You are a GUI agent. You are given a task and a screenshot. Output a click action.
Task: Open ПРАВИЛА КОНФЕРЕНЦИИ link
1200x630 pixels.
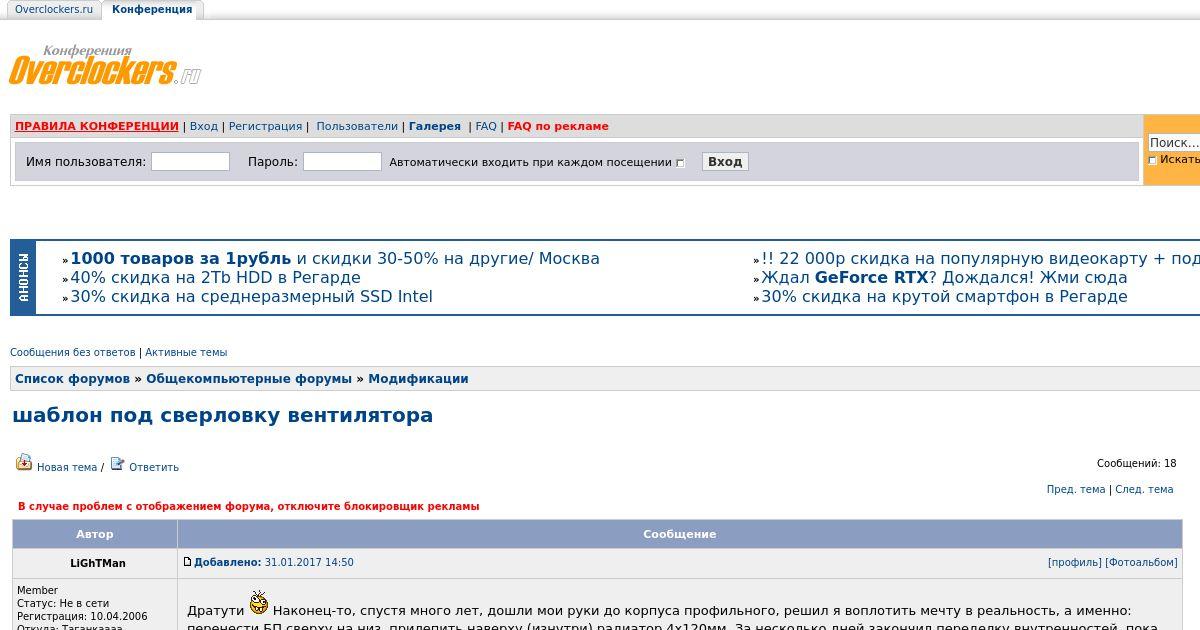click(96, 126)
